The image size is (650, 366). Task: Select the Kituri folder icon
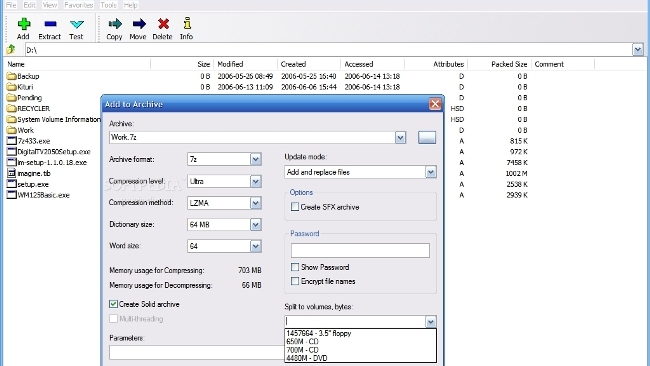point(12,87)
